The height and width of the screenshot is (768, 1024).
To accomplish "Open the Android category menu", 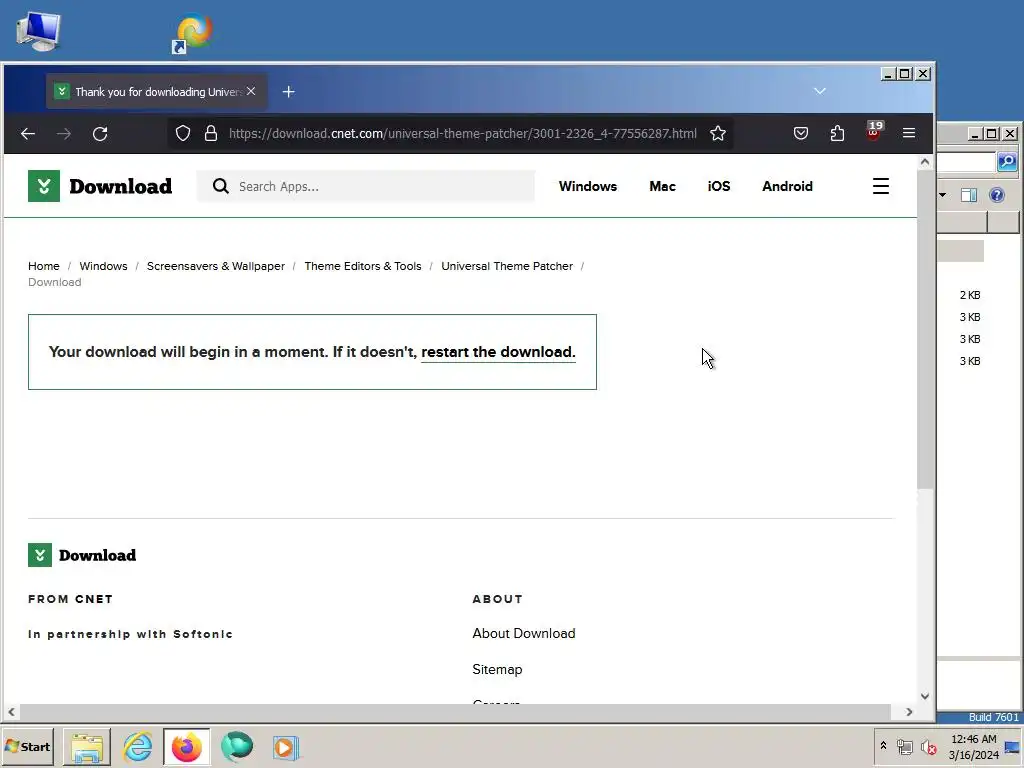I will click(788, 186).
